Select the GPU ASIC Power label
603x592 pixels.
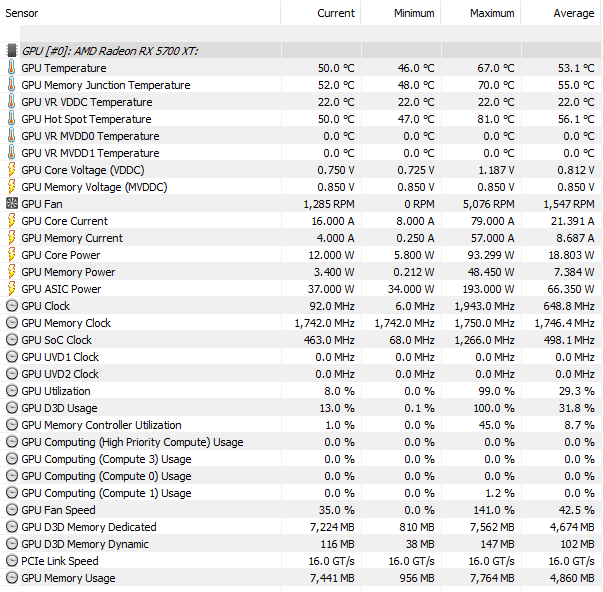(x=61, y=289)
